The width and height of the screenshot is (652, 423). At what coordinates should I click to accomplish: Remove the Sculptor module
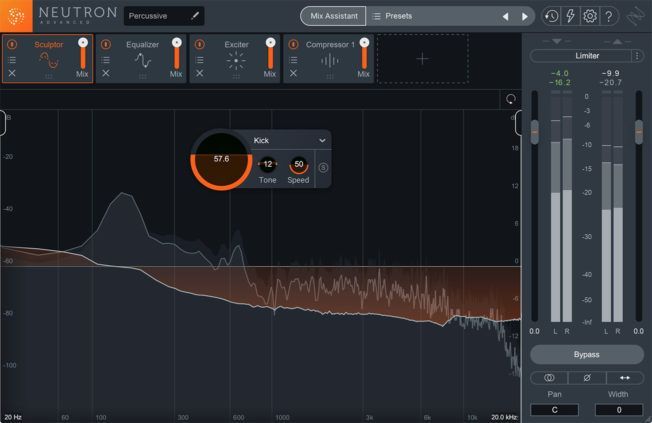point(12,73)
